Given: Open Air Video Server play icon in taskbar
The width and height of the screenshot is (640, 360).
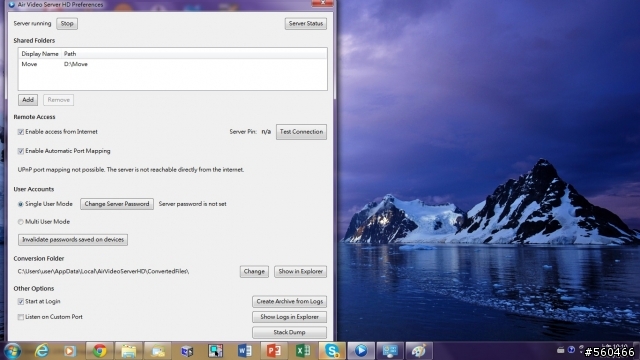Looking at the screenshot, I should coord(361,351).
